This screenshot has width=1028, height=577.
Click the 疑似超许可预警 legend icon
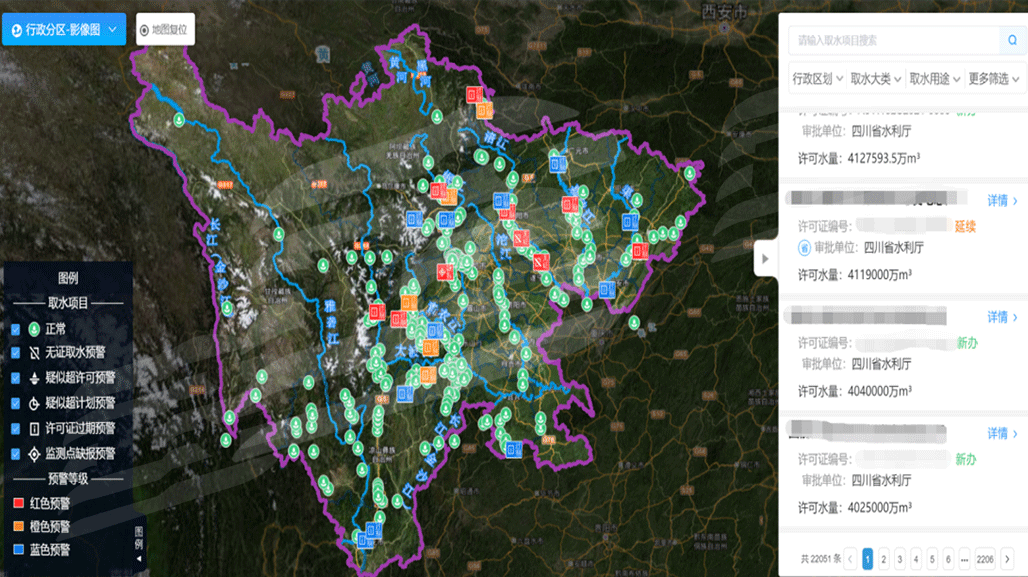tap(34, 378)
